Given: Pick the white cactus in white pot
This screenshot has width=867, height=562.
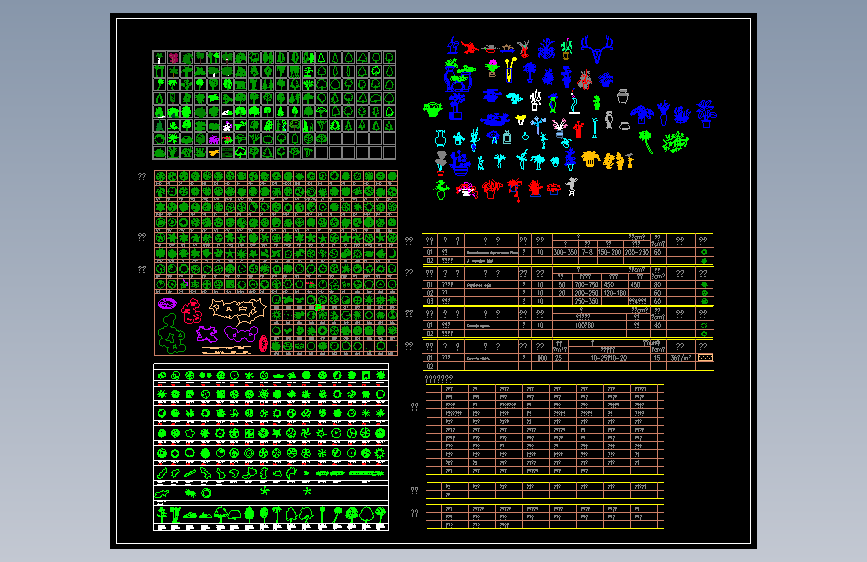Looking at the screenshot, I should [x=535, y=100].
